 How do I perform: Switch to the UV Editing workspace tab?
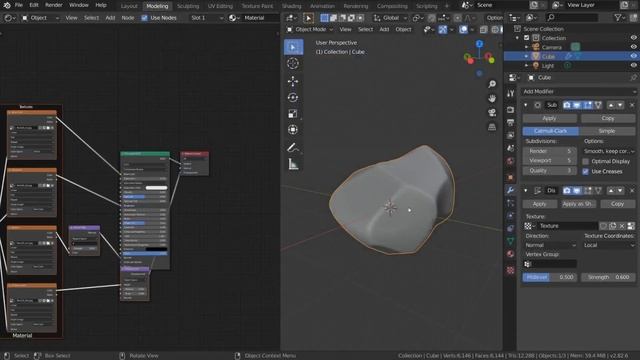coord(220,6)
